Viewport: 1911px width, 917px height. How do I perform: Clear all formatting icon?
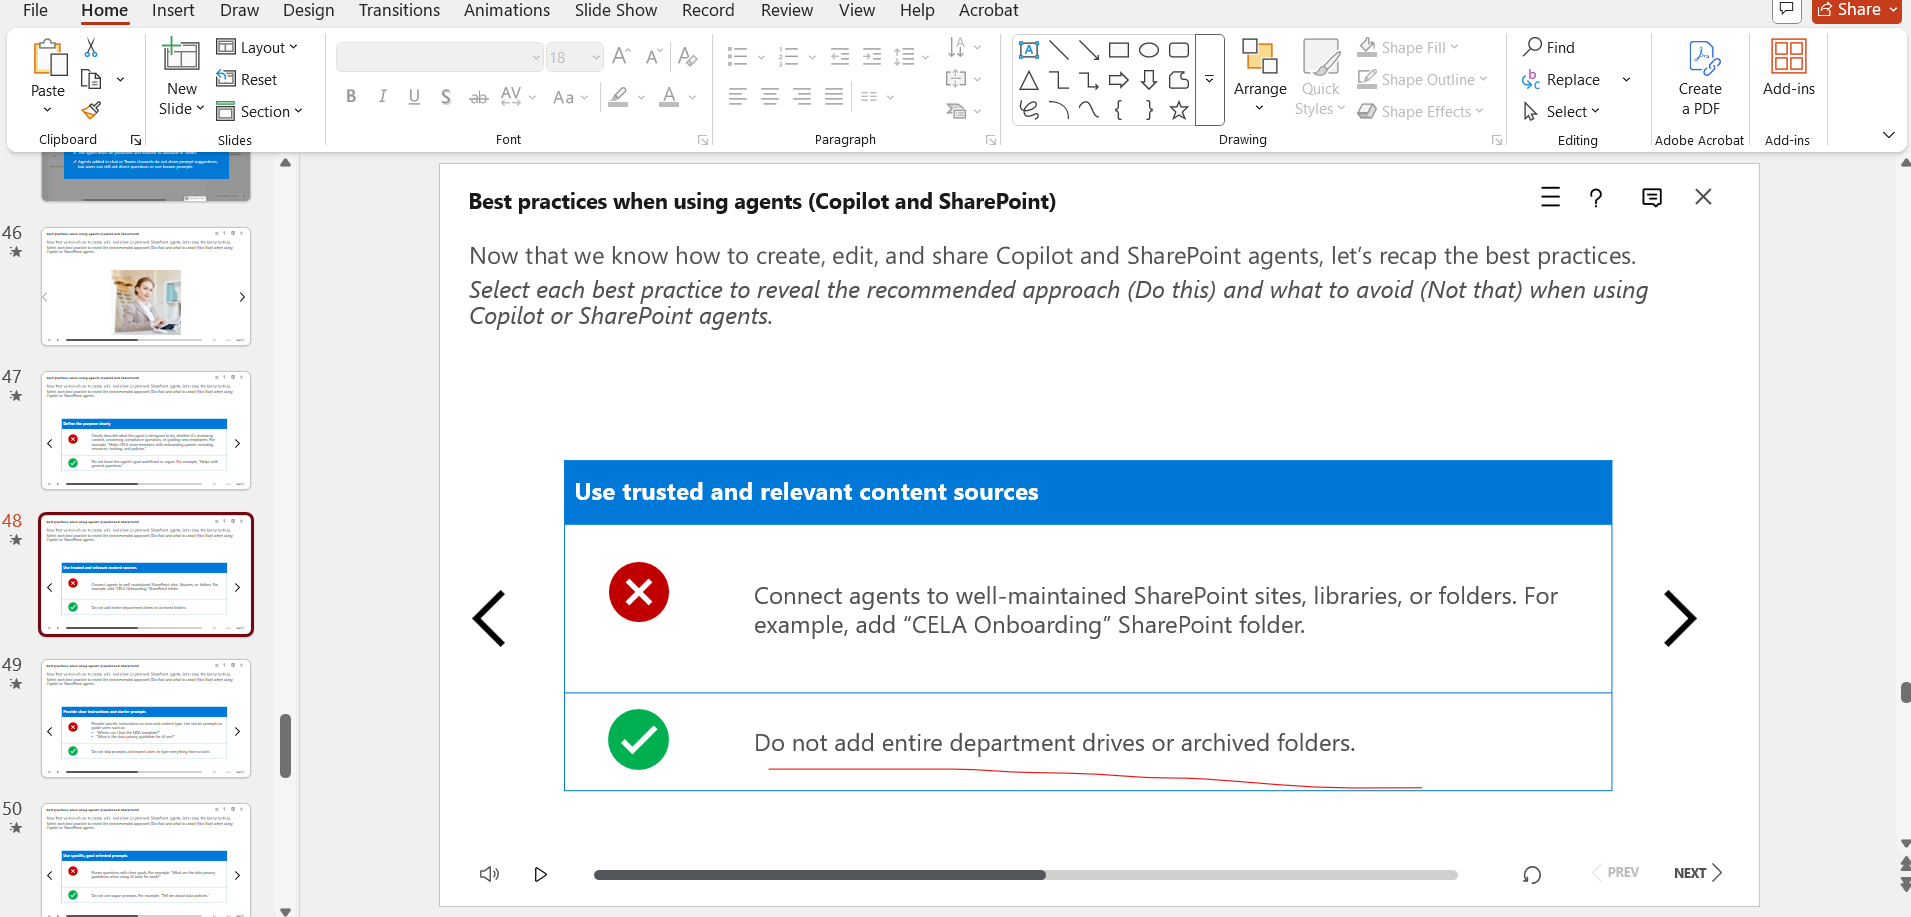[x=687, y=56]
